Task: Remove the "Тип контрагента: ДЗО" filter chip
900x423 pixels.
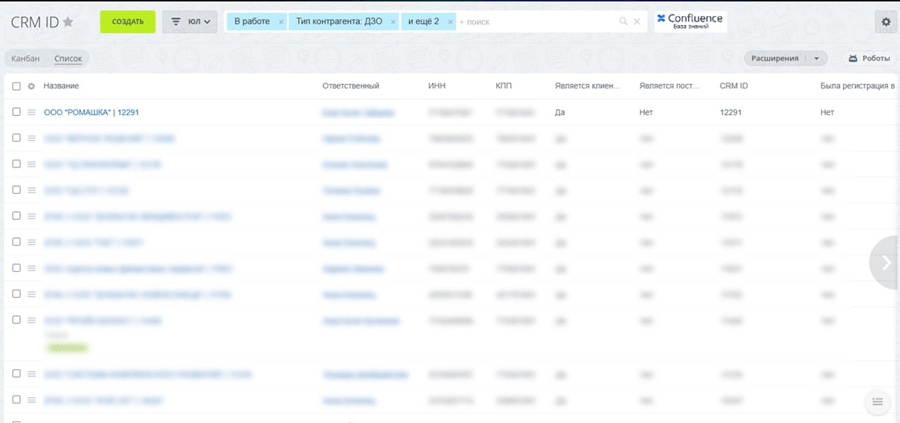Action: point(393,21)
